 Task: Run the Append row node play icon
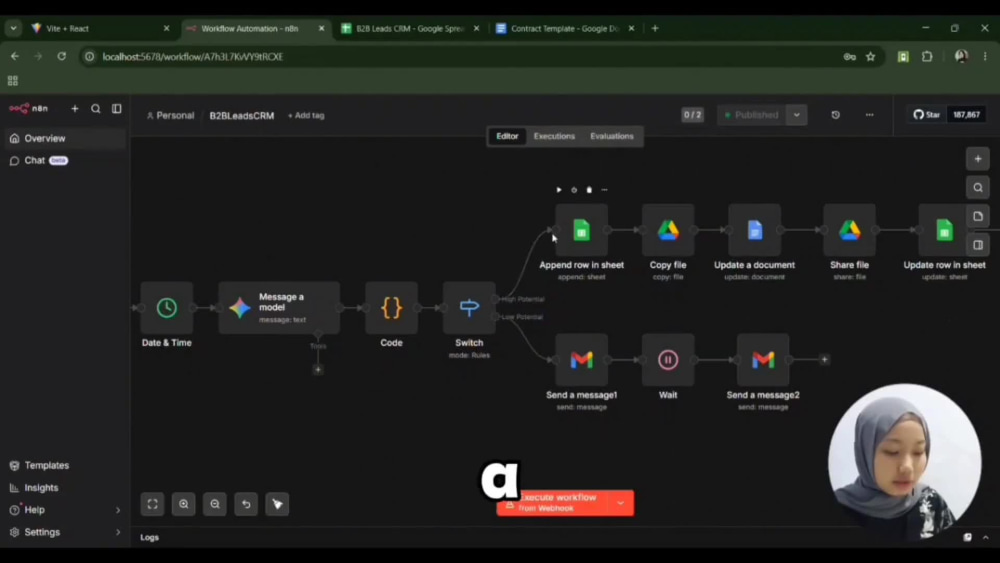tap(559, 190)
